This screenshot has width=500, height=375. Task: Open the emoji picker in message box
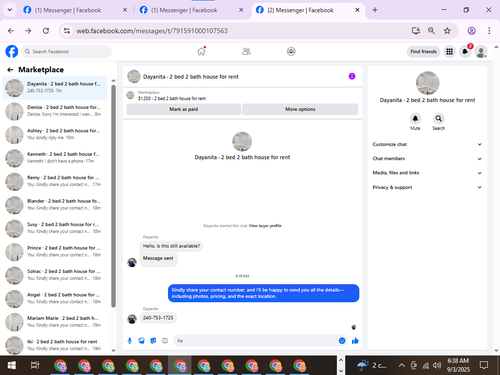click(342, 341)
